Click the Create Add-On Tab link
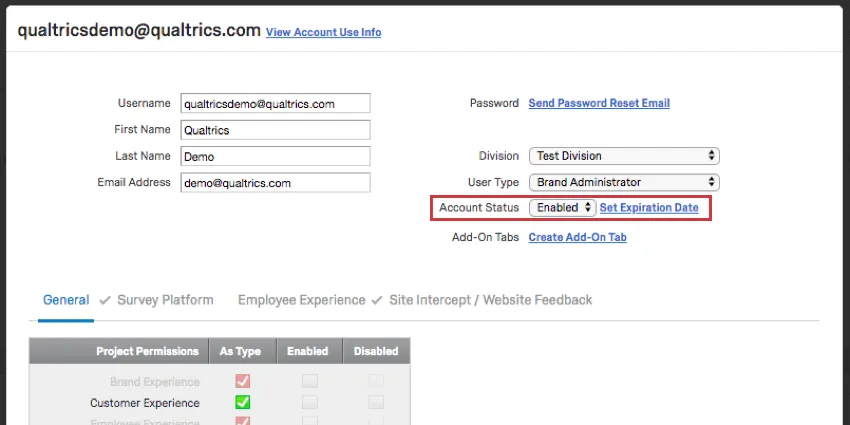This screenshot has width=850, height=425. tap(577, 237)
